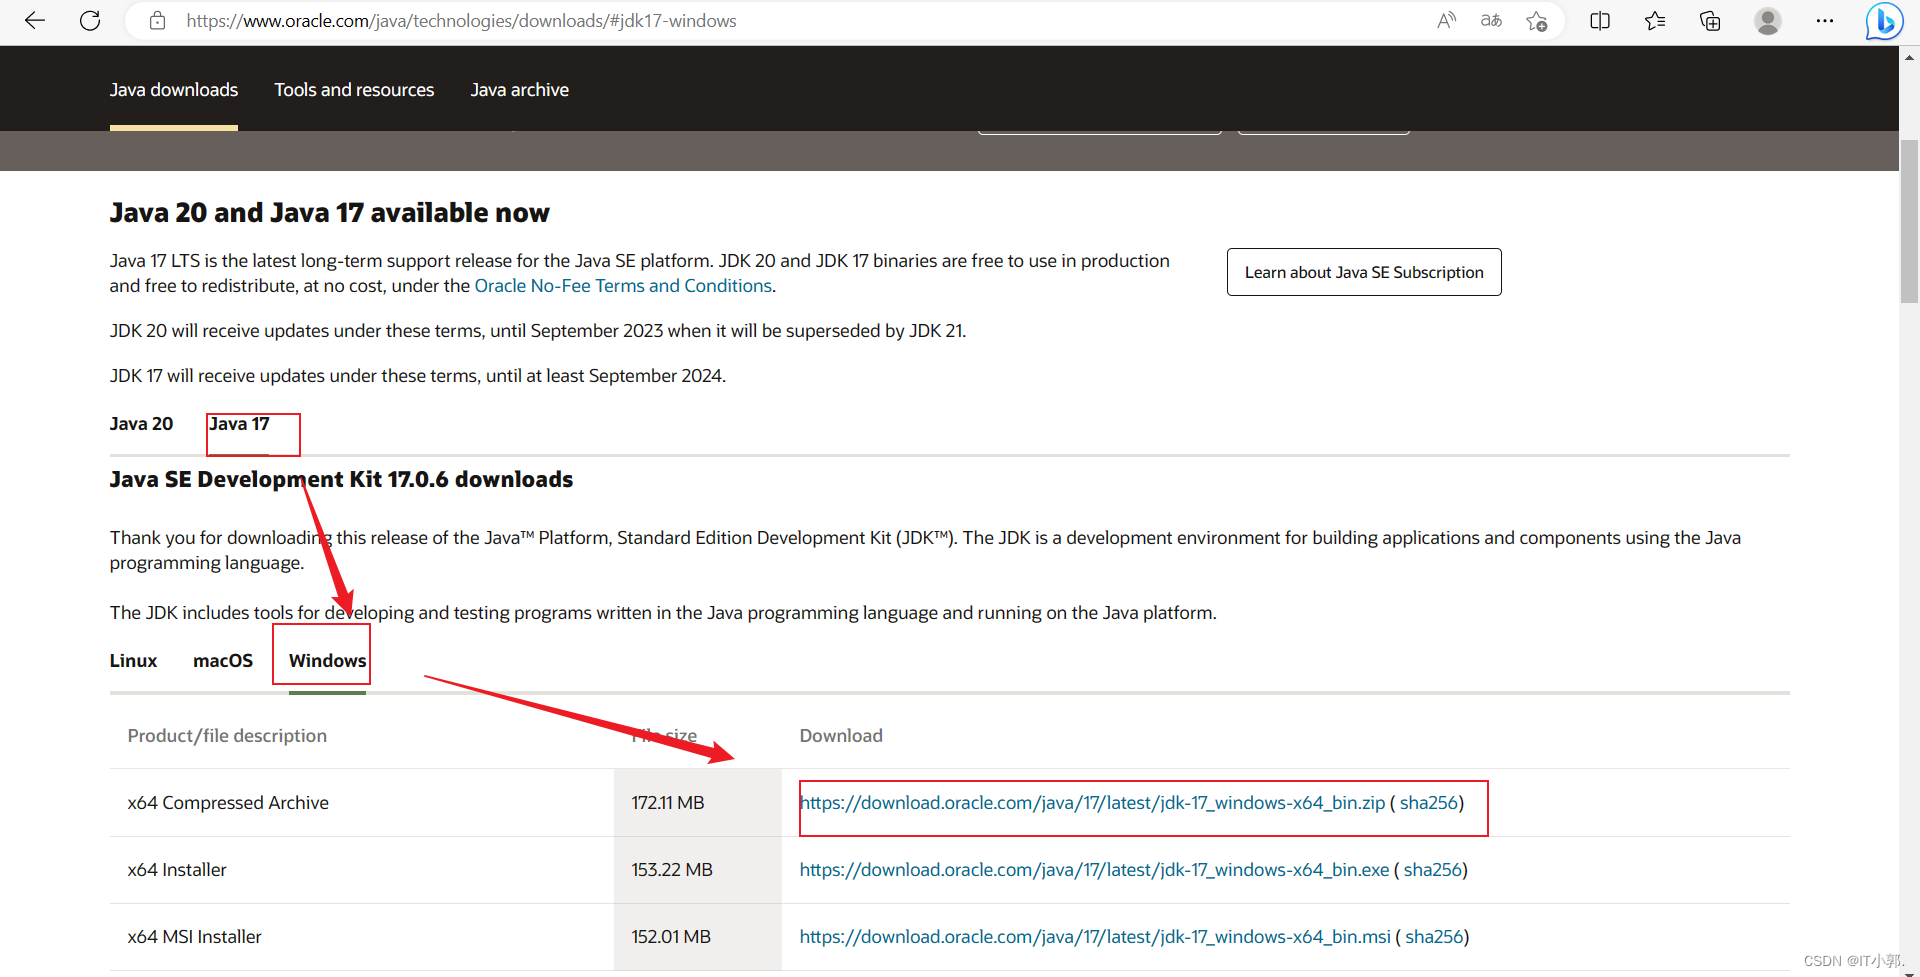
Task: Click the browser Back arrow
Action: coord(35,20)
